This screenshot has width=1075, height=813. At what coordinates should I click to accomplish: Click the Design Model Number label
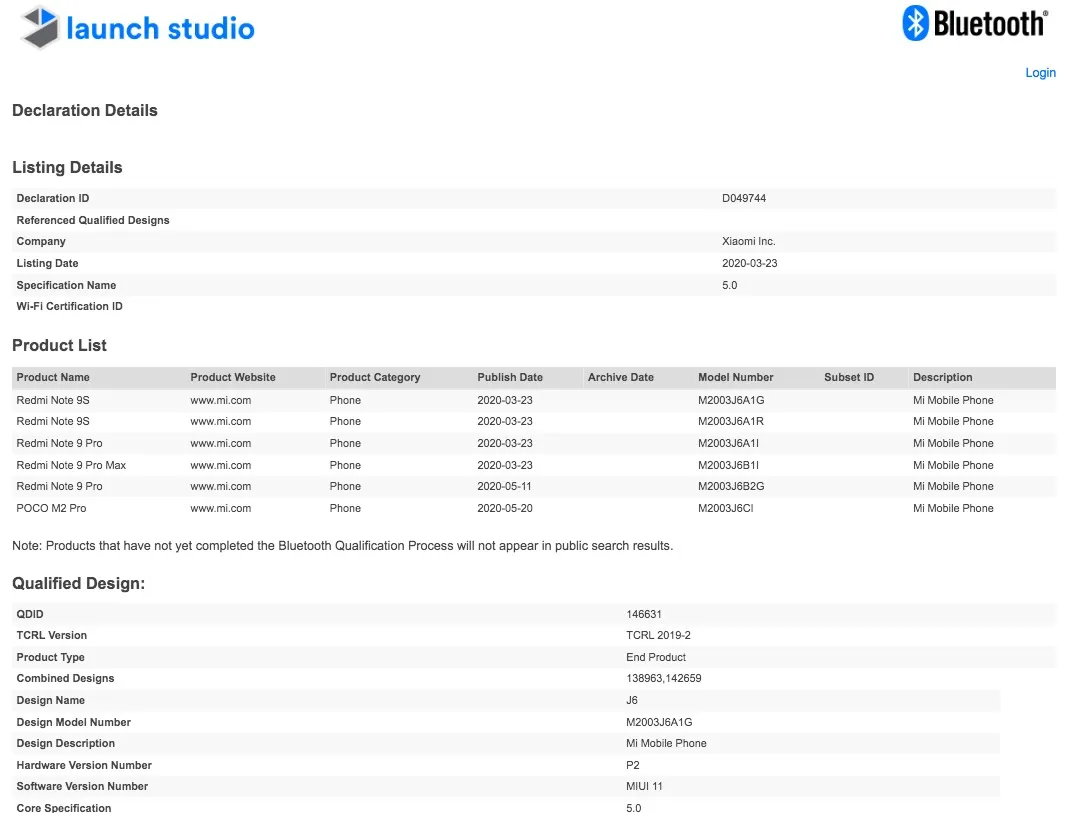(x=73, y=722)
